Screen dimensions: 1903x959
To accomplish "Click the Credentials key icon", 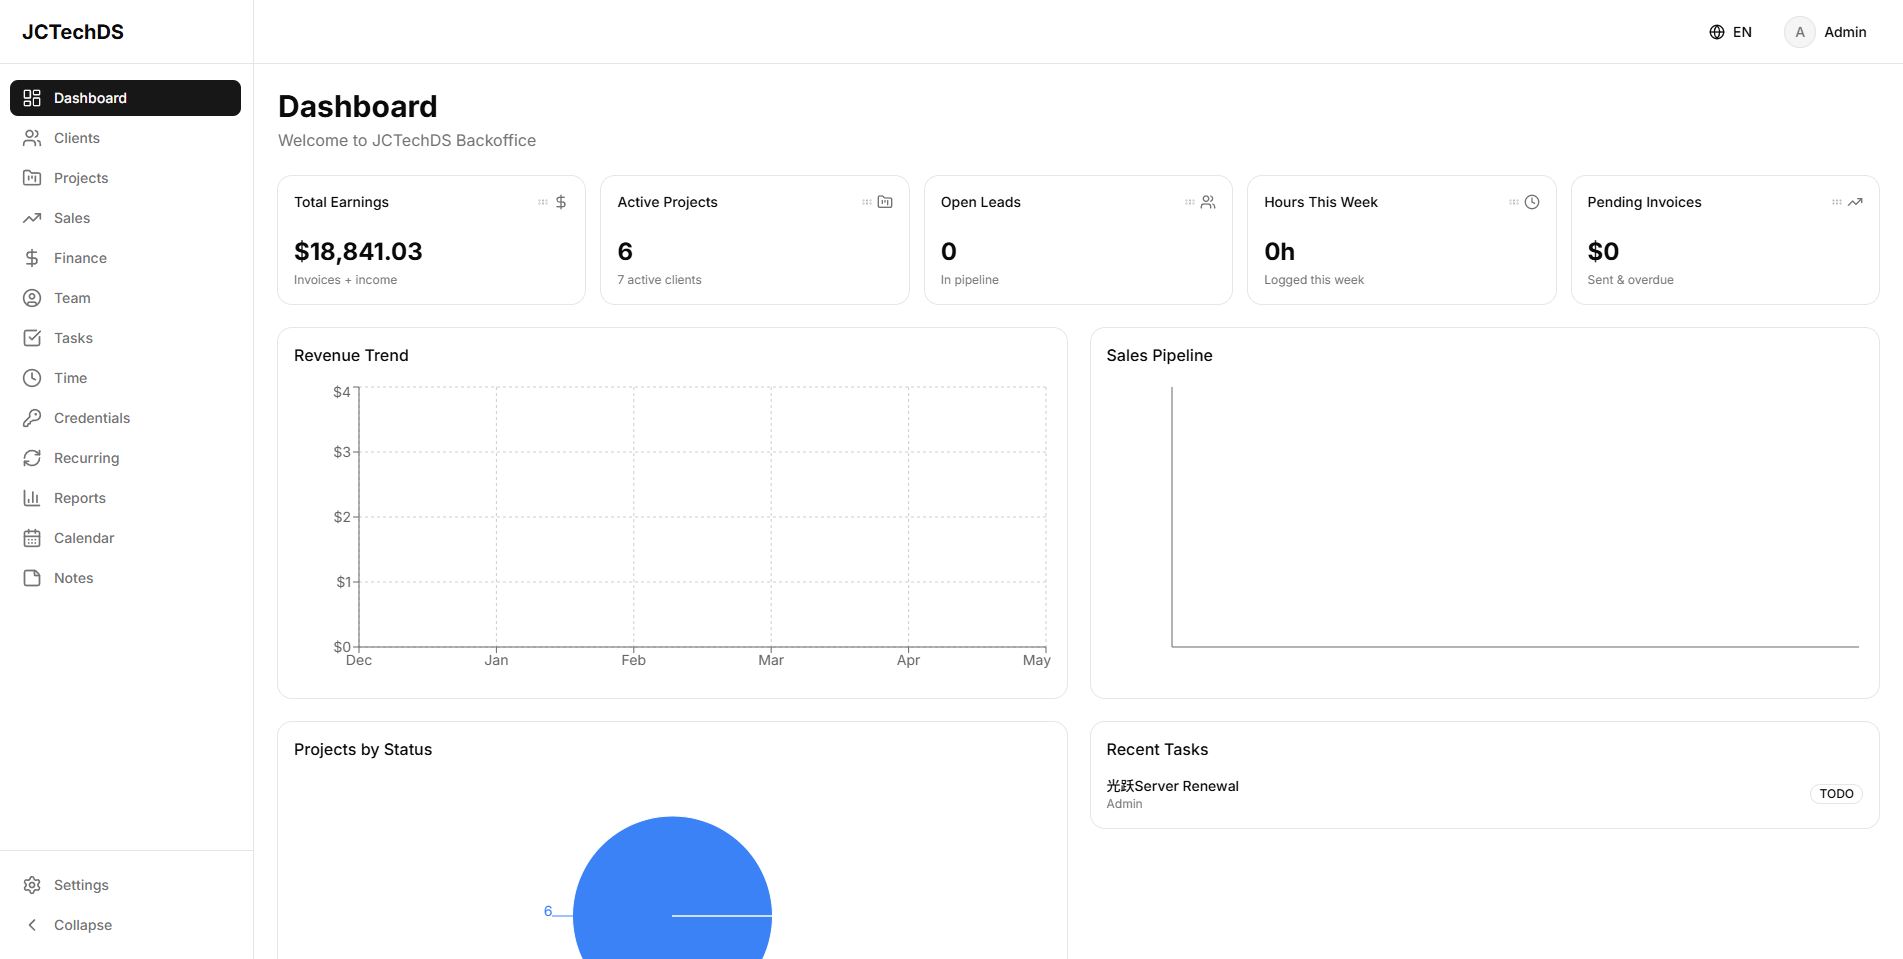I will tap(32, 418).
